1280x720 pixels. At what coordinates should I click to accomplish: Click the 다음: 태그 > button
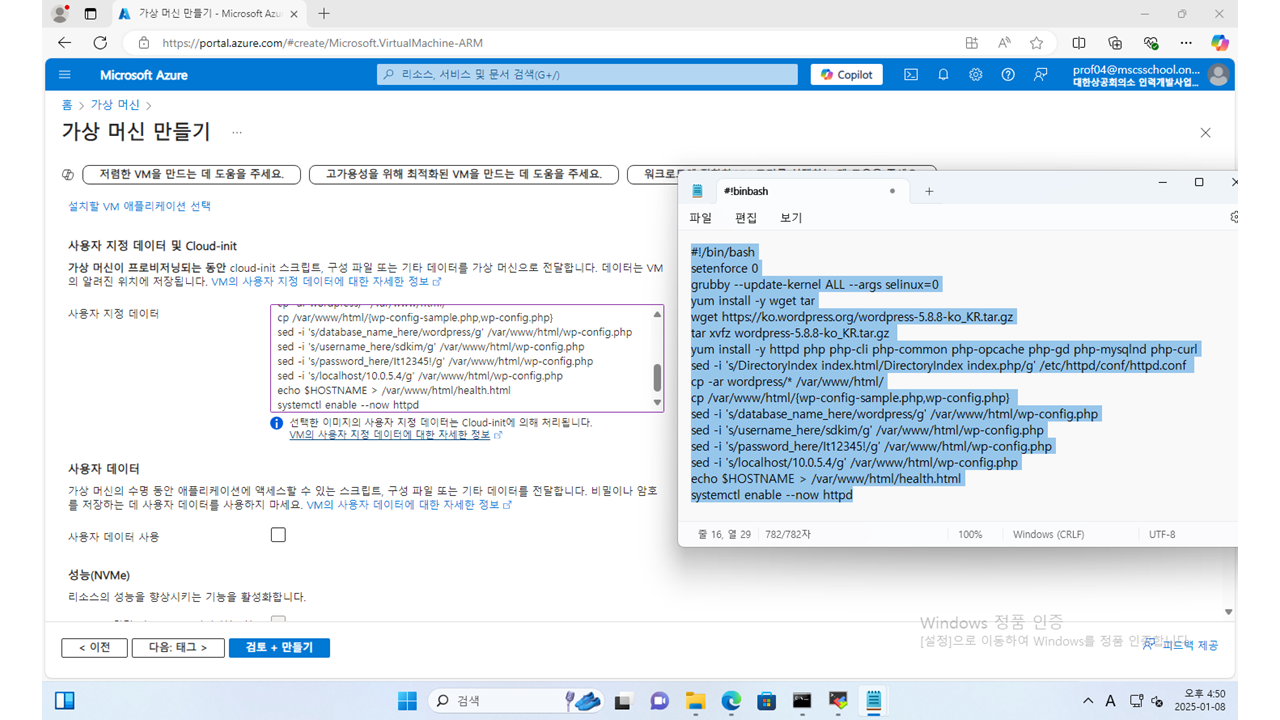point(178,648)
